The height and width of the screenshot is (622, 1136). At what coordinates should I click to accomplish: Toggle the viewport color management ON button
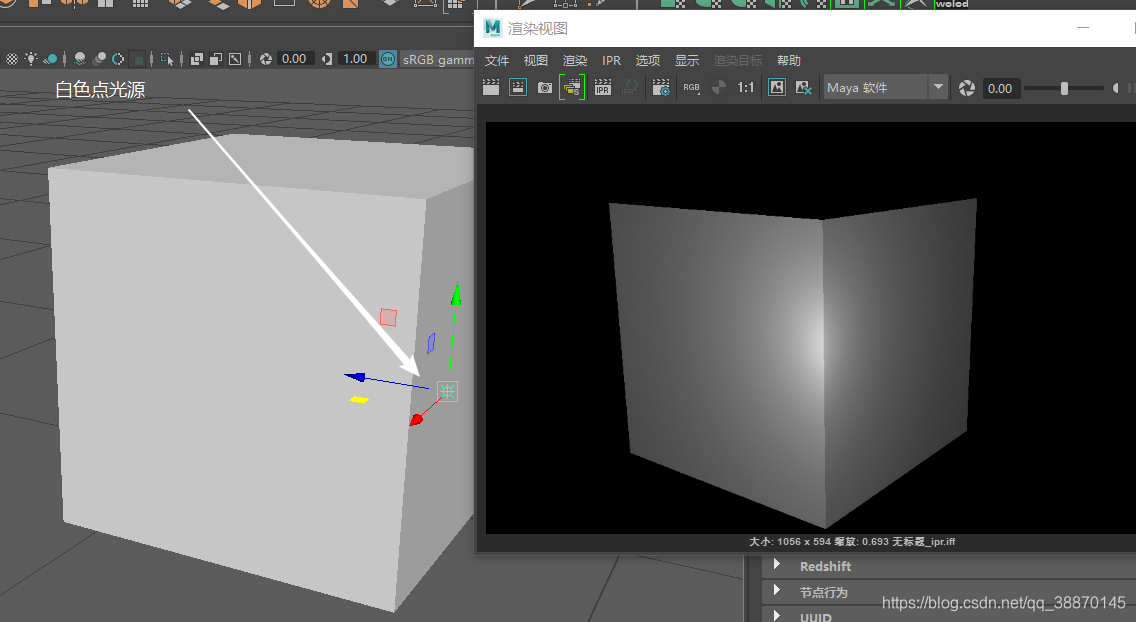[388, 59]
